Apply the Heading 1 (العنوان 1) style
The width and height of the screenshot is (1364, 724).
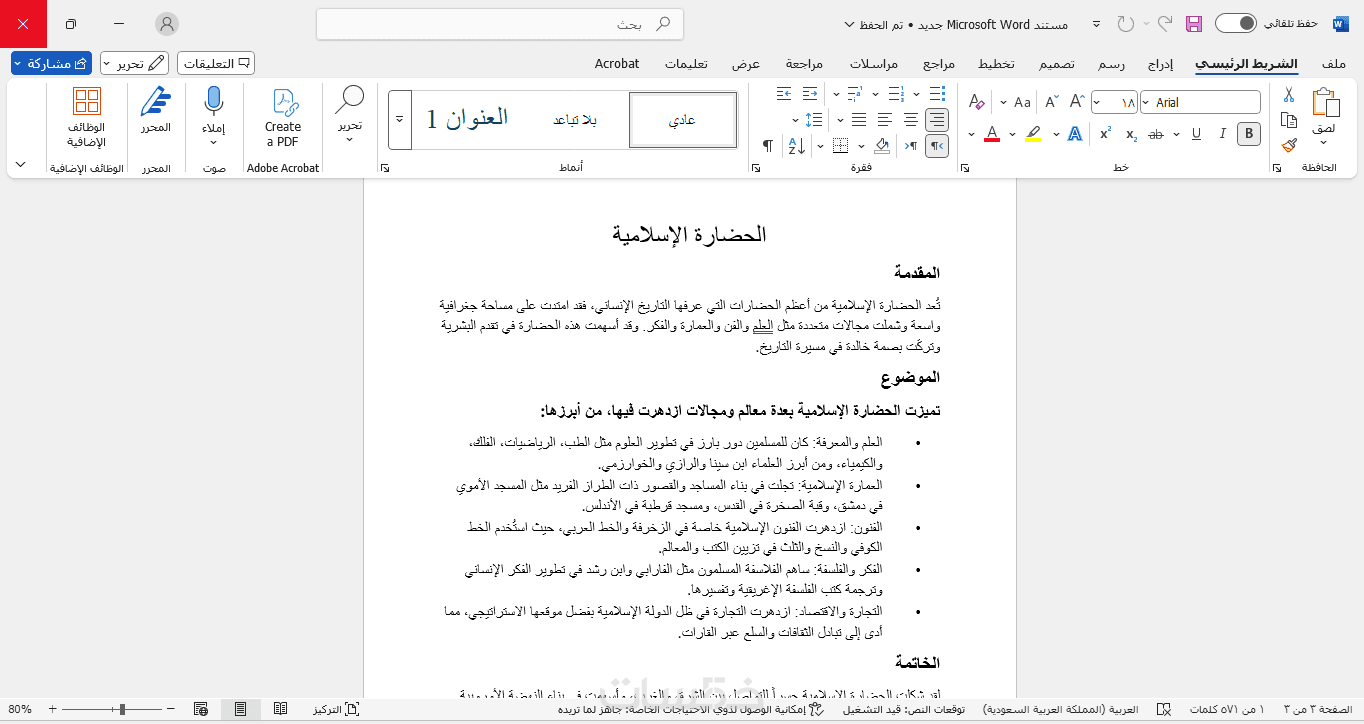tap(467, 120)
